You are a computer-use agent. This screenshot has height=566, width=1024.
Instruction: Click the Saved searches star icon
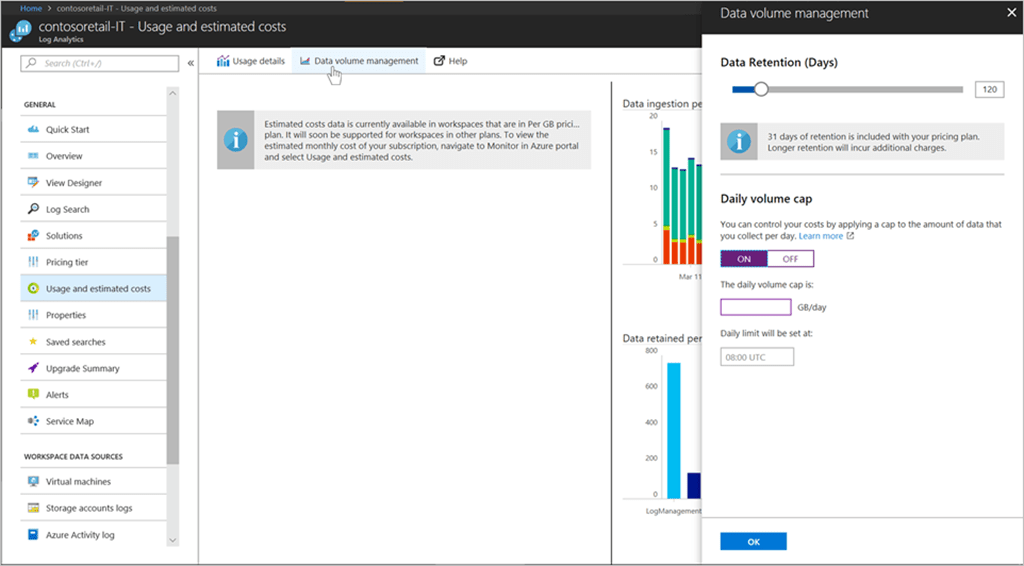tap(33, 341)
